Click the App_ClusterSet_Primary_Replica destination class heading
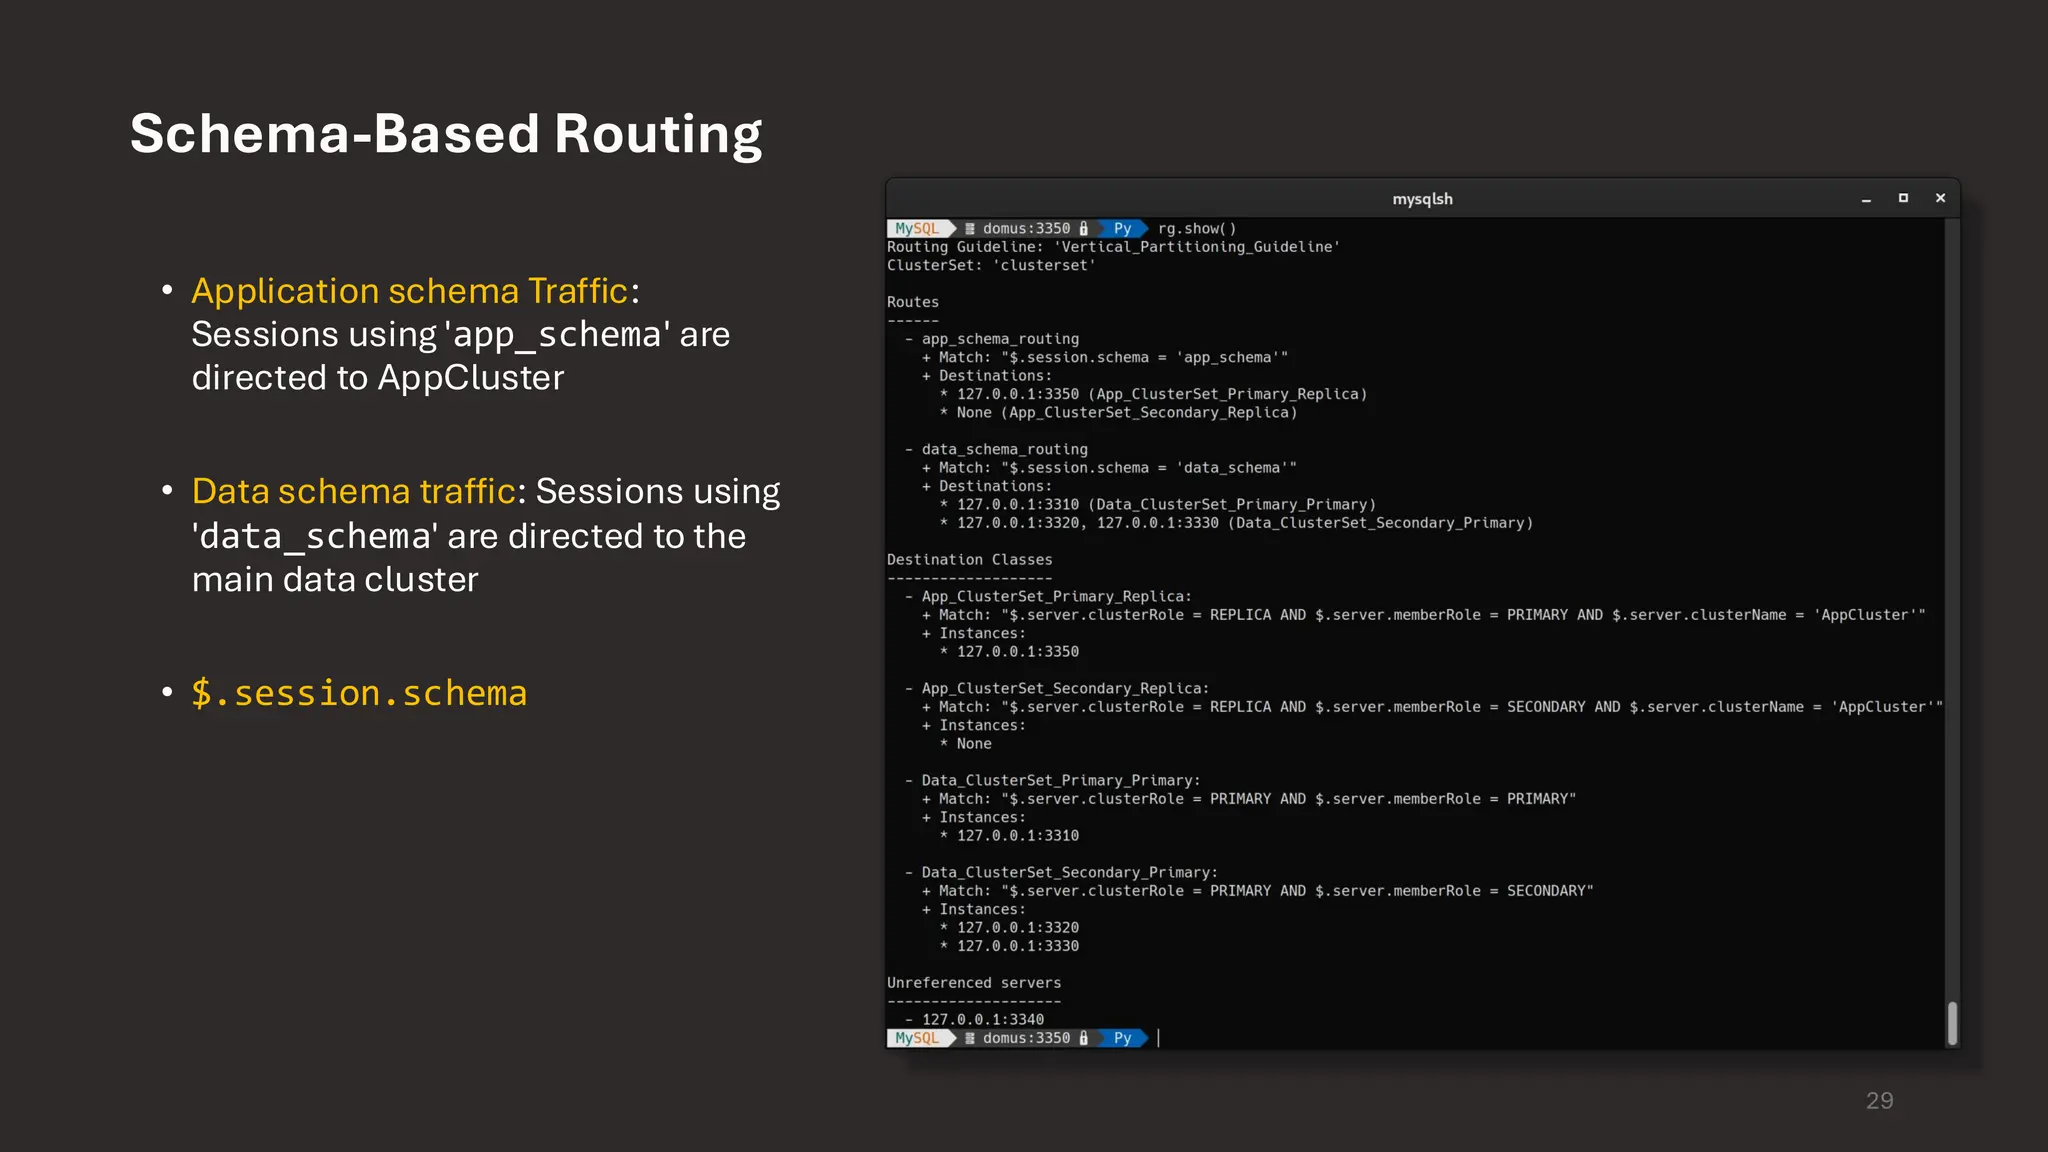This screenshot has height=1152, width=2048. click(x=1056, y=596)
